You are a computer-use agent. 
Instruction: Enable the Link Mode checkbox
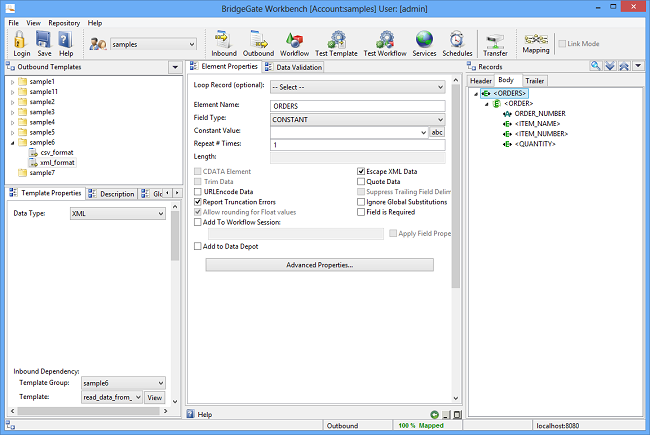click(x=562, y=44)
